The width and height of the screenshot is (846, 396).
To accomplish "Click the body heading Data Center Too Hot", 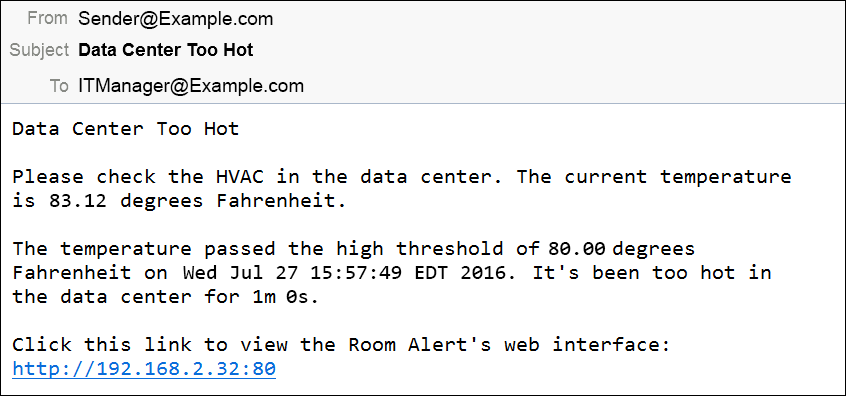I will 126,129.
